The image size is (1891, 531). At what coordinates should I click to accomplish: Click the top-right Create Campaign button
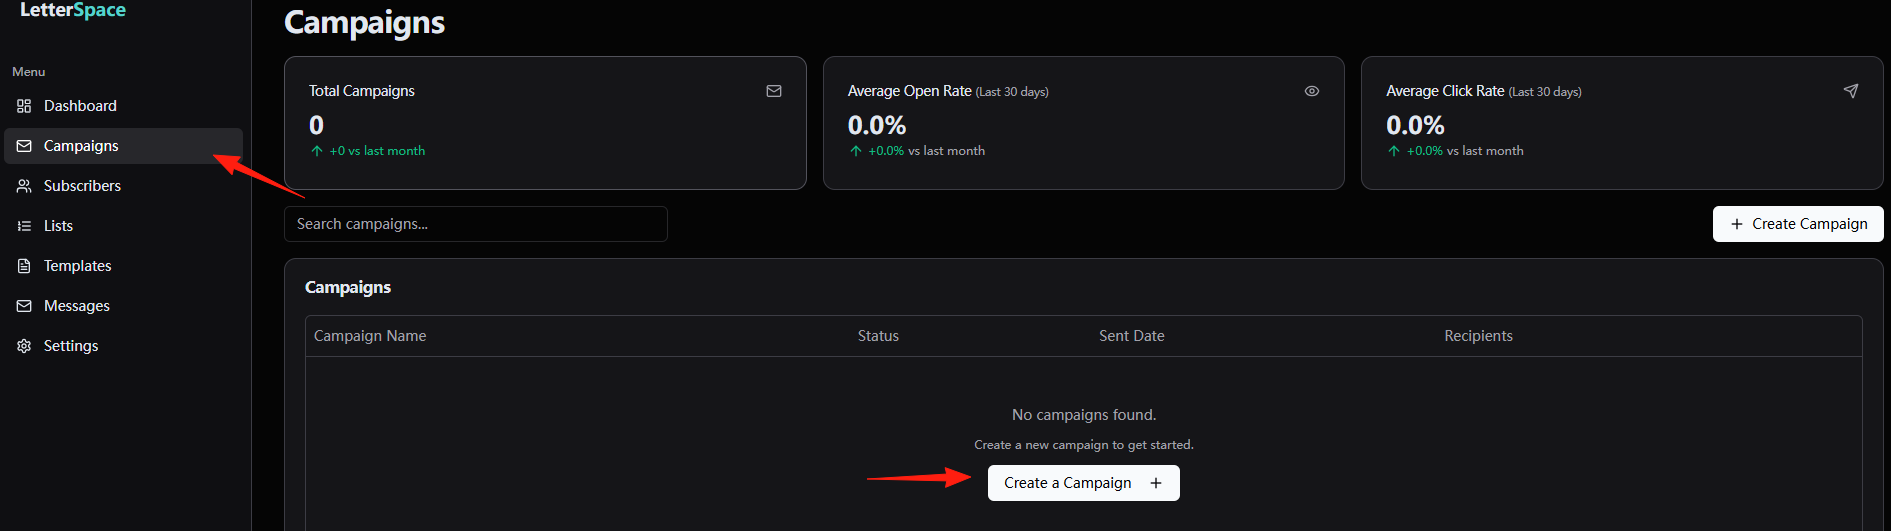(1798, 224)
